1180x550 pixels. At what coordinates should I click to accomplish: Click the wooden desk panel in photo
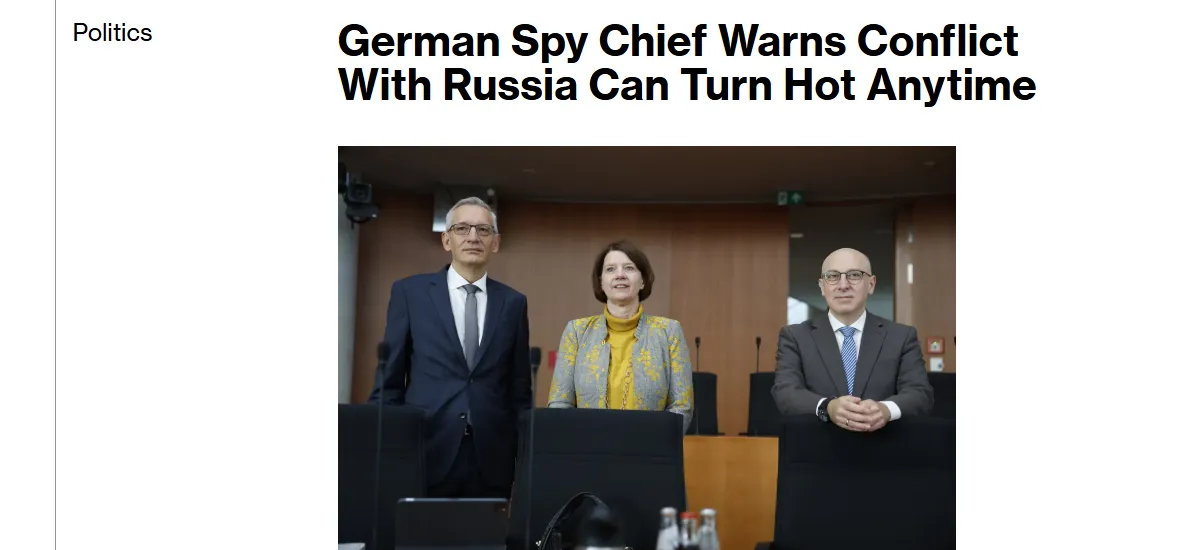click(x=730, y=491)
